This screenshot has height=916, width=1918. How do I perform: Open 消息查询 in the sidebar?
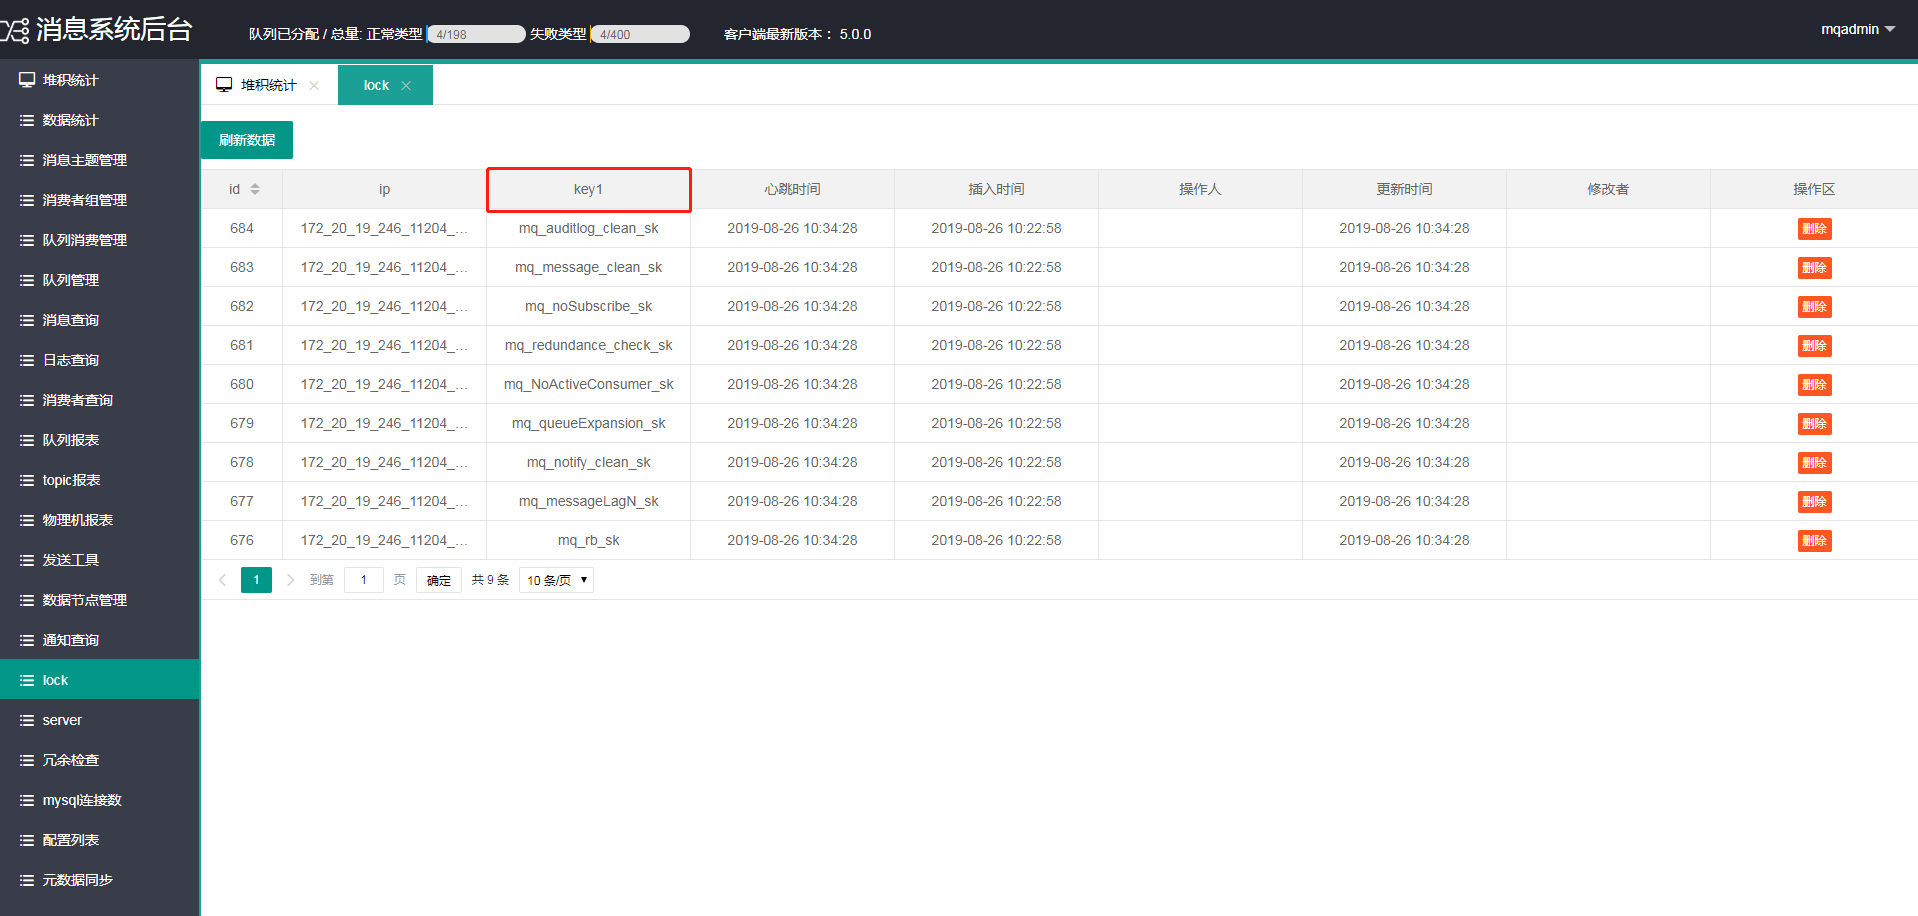click(x=100, y=320)
